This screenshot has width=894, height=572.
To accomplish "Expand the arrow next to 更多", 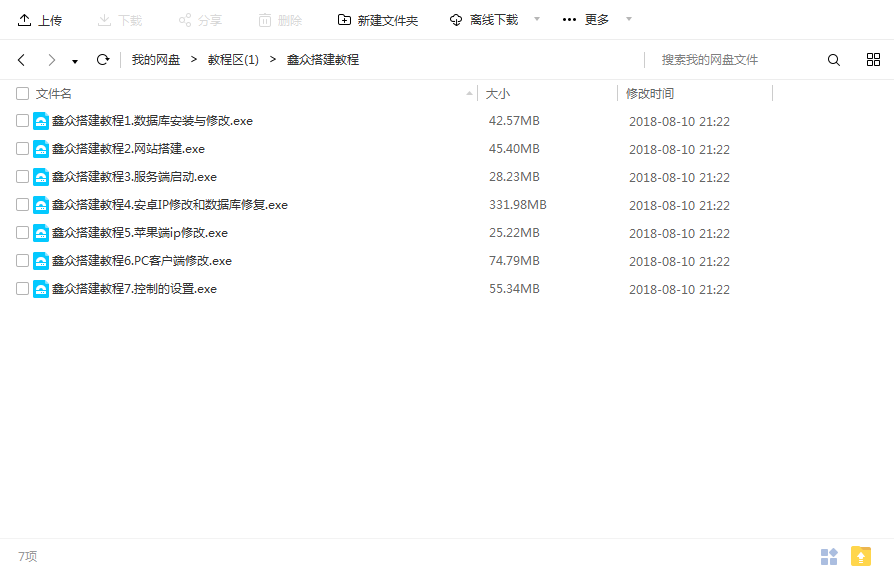I will tap(629, 19).
